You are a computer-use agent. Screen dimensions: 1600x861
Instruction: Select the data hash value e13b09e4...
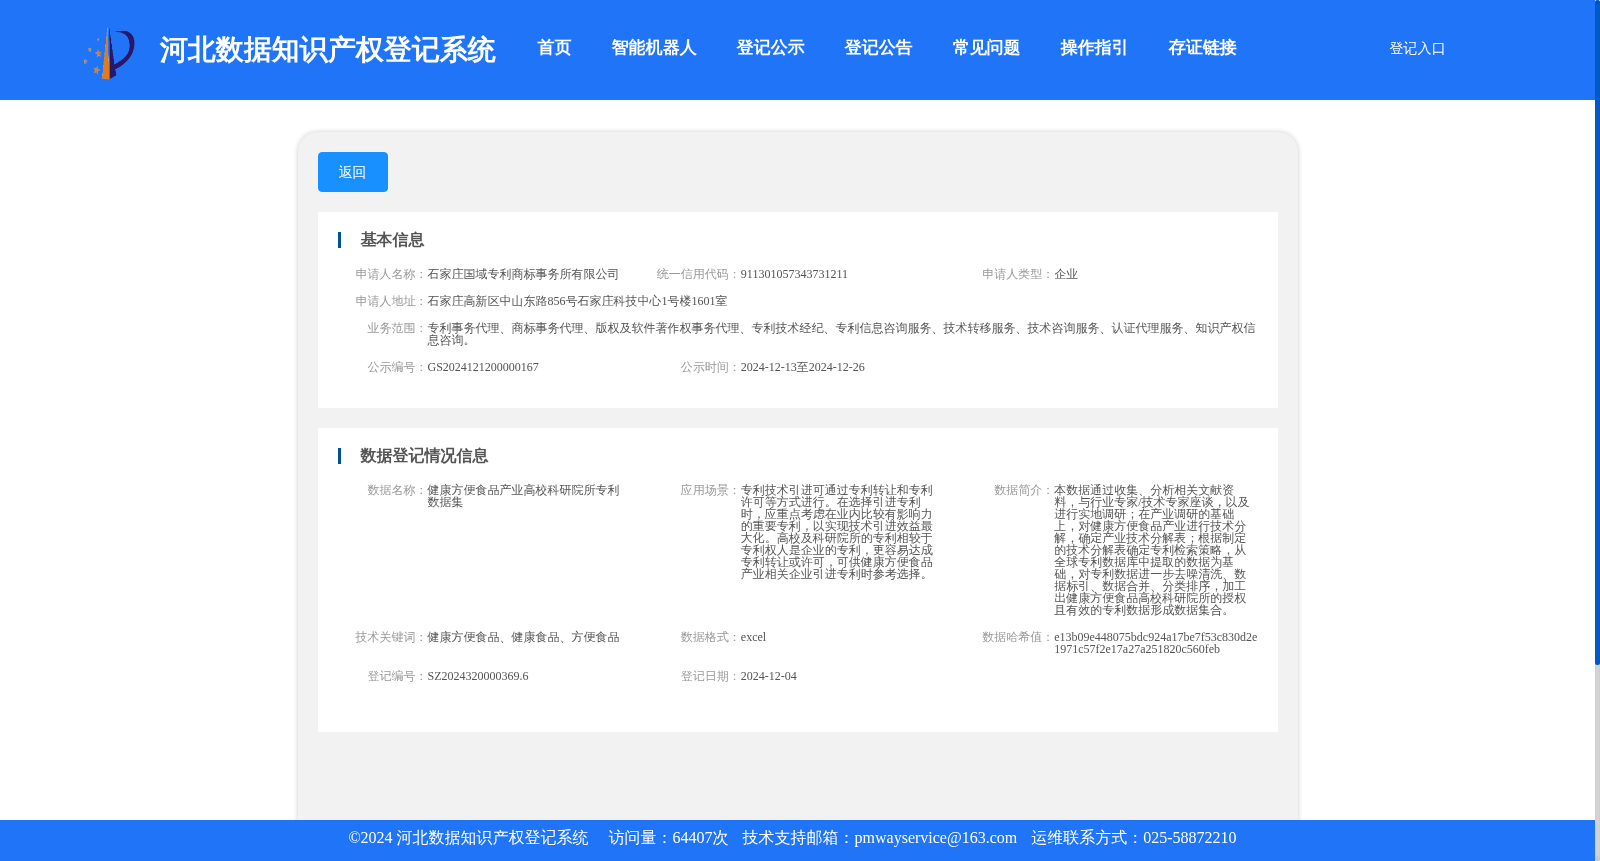pyautogui.click(x=1156, y=643)
